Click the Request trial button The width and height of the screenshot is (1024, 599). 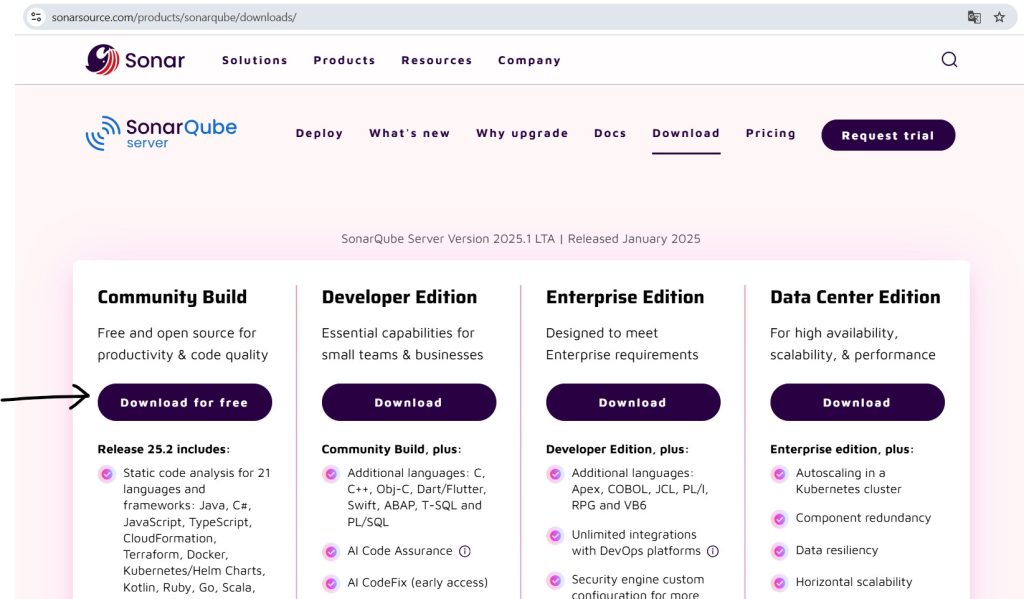(888, 135)
